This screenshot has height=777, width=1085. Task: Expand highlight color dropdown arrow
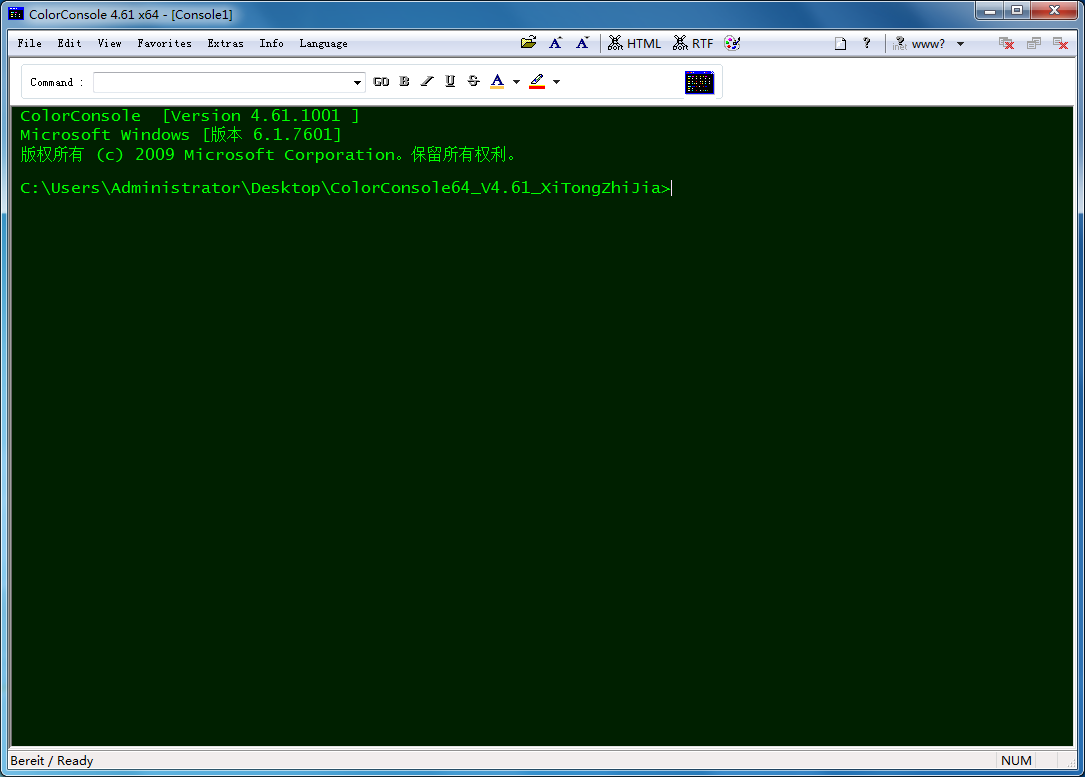click(x=556, y=82)
